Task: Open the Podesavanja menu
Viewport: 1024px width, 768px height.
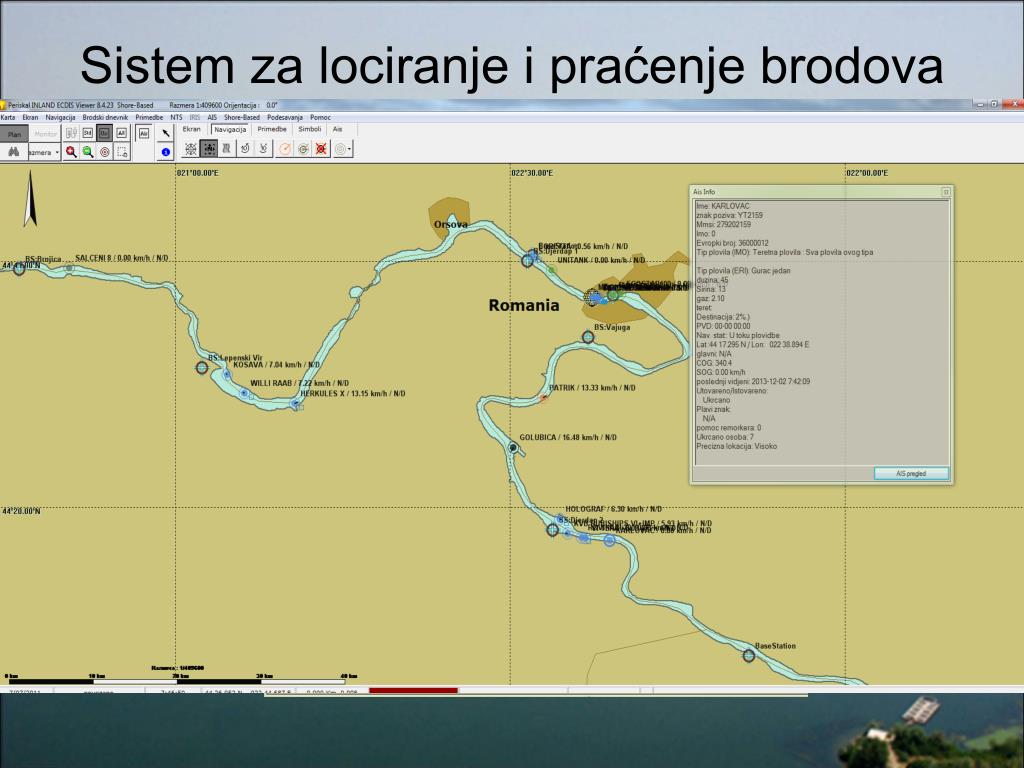Action: click(285, 118)
